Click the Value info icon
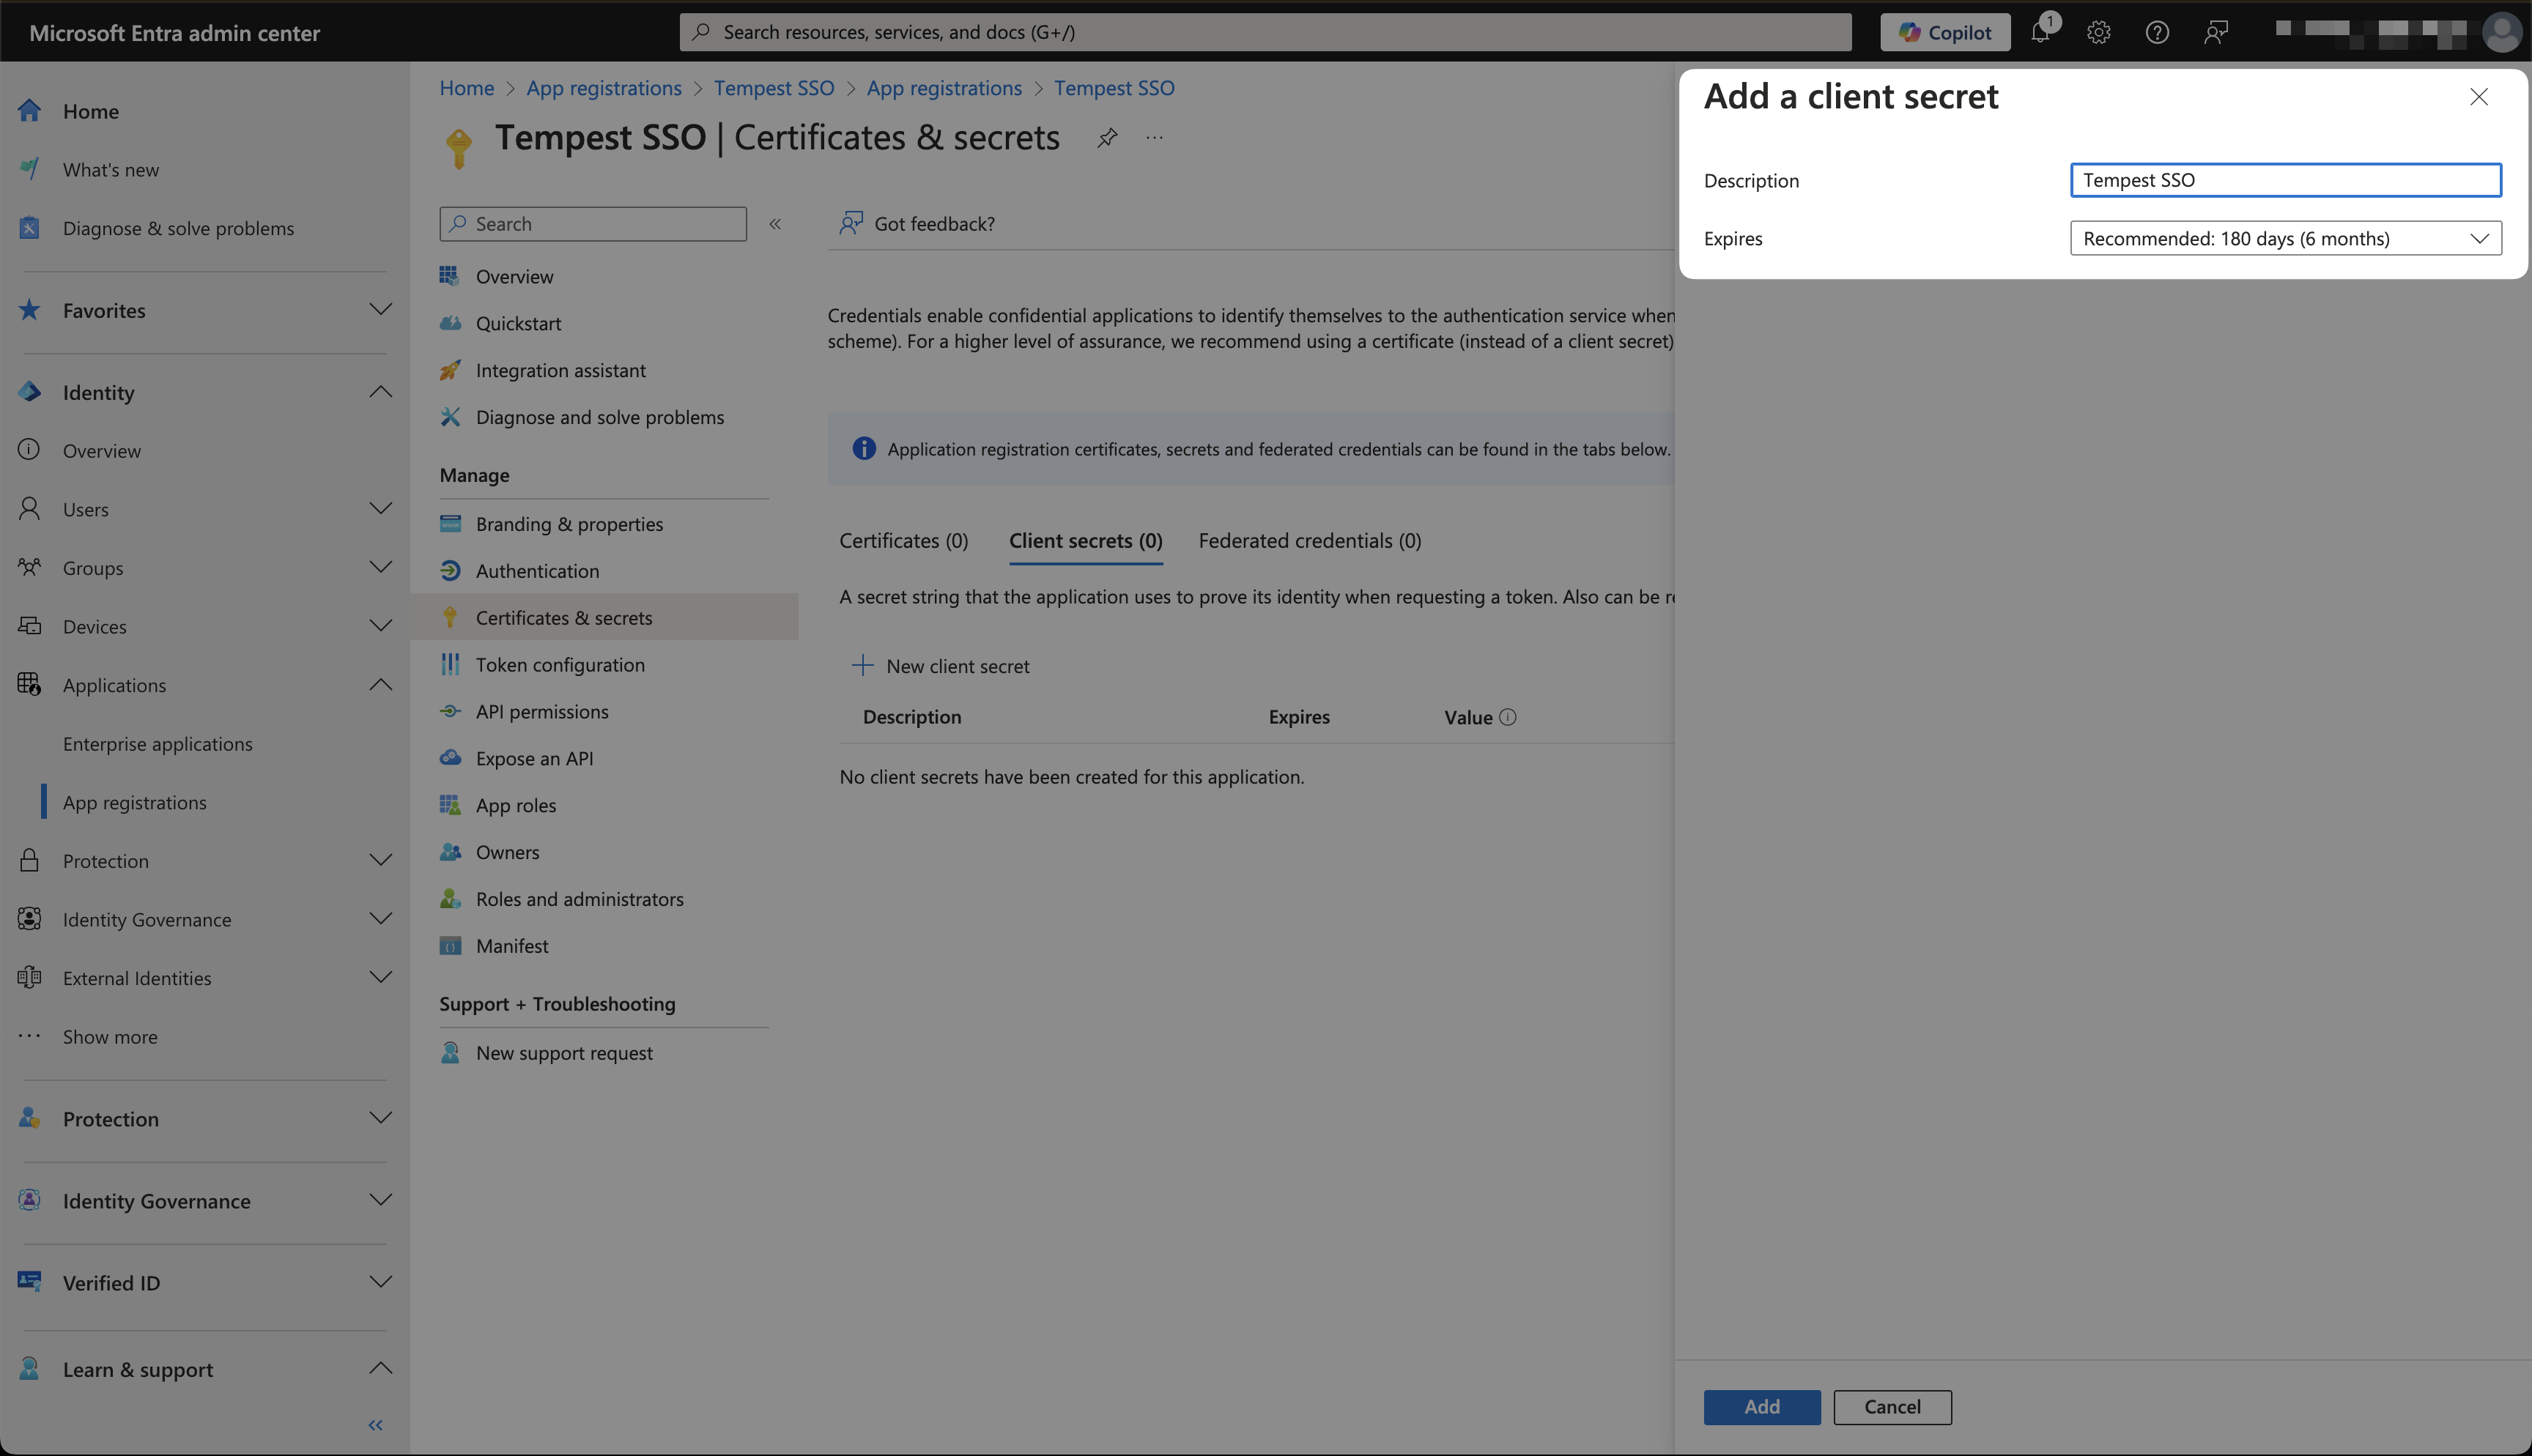Image resolution: width=2532 pixels, height=1456 pixels. 1508,717
